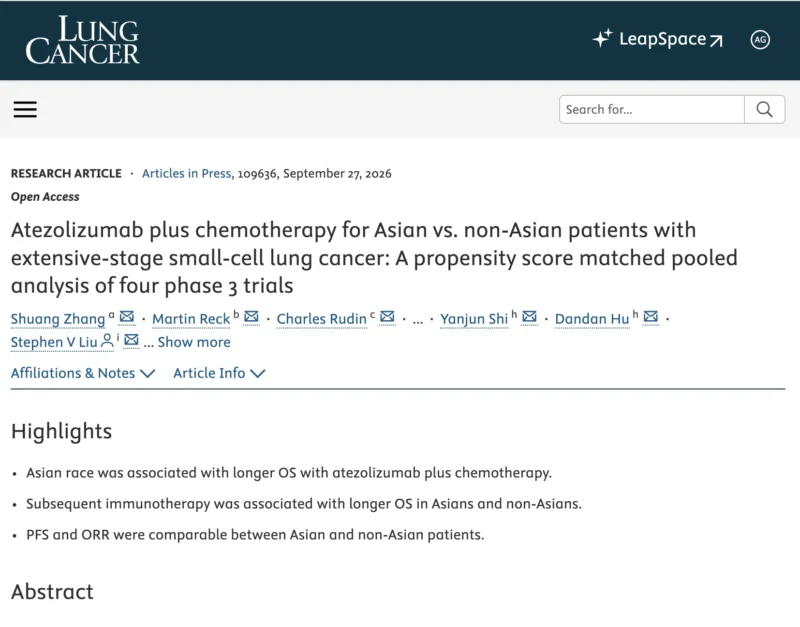Open the hamburger navigation menu
The image size is (800, 627).
25,109
